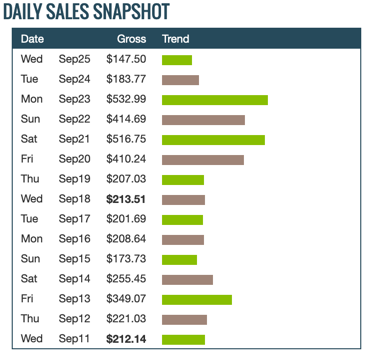The image size is (371, 362).
Task: Click the brown trend bar for Sep16
Action: [183, 240]
